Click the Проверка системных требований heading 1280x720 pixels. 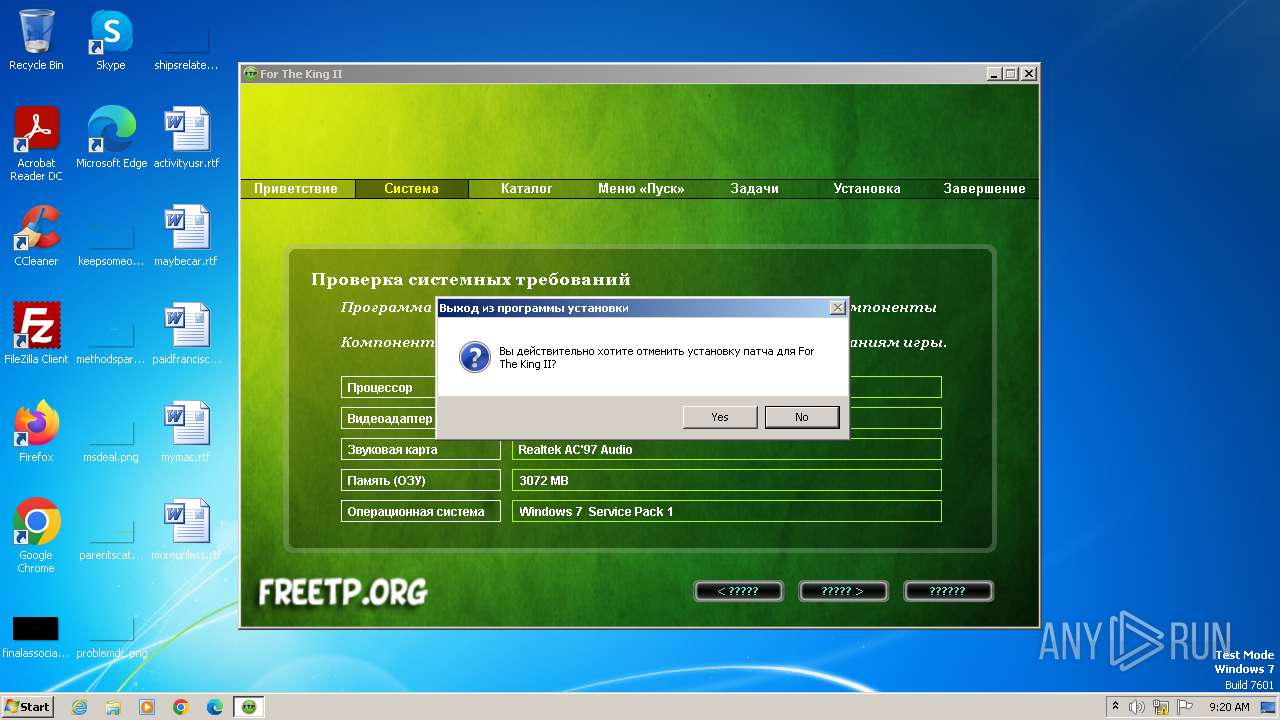(x=471, y=279)
